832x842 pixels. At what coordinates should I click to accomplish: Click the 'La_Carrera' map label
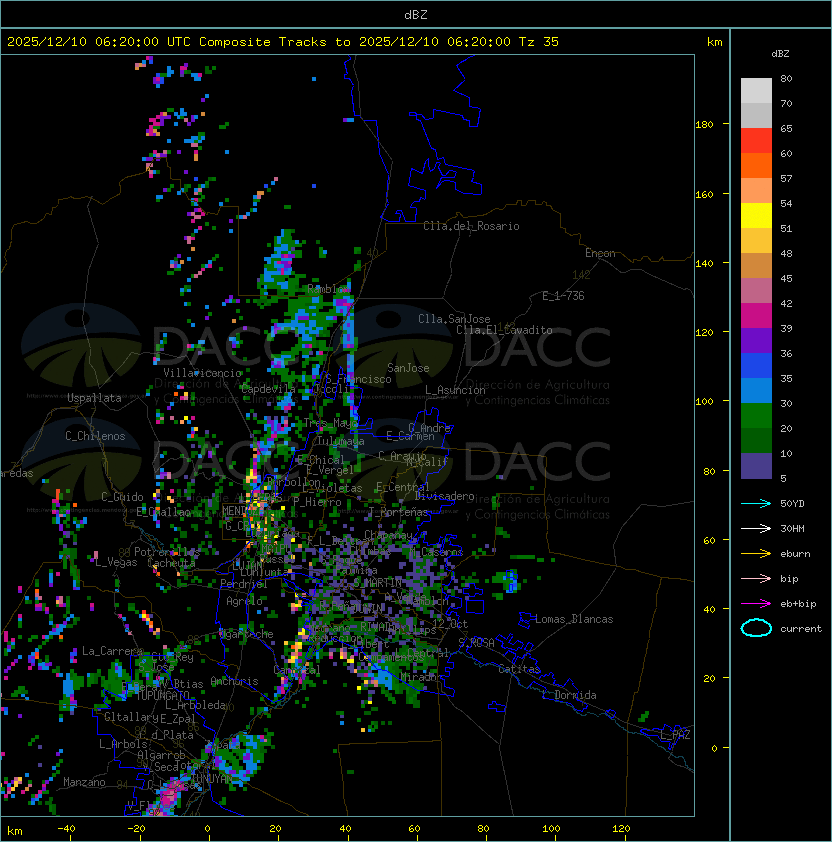pyautogui.click(x=112, y=651)
